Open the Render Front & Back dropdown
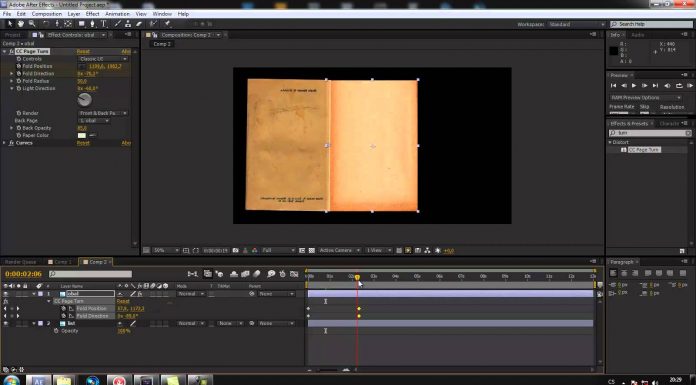This screenshot has width=696, height=385. 103,113
